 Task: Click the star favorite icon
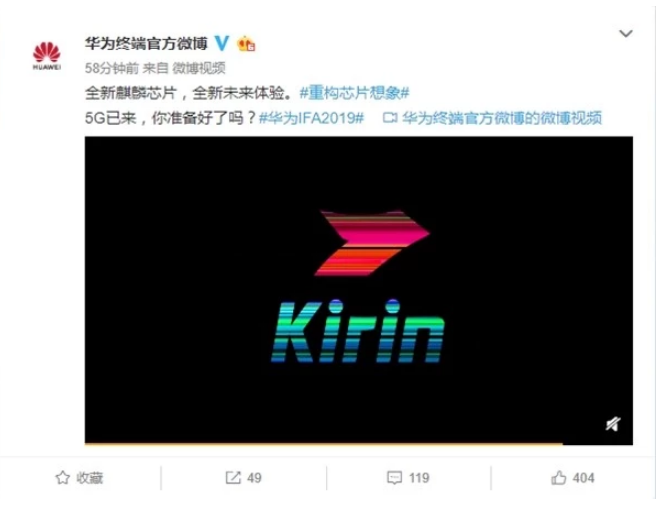(x=63, y=478)
